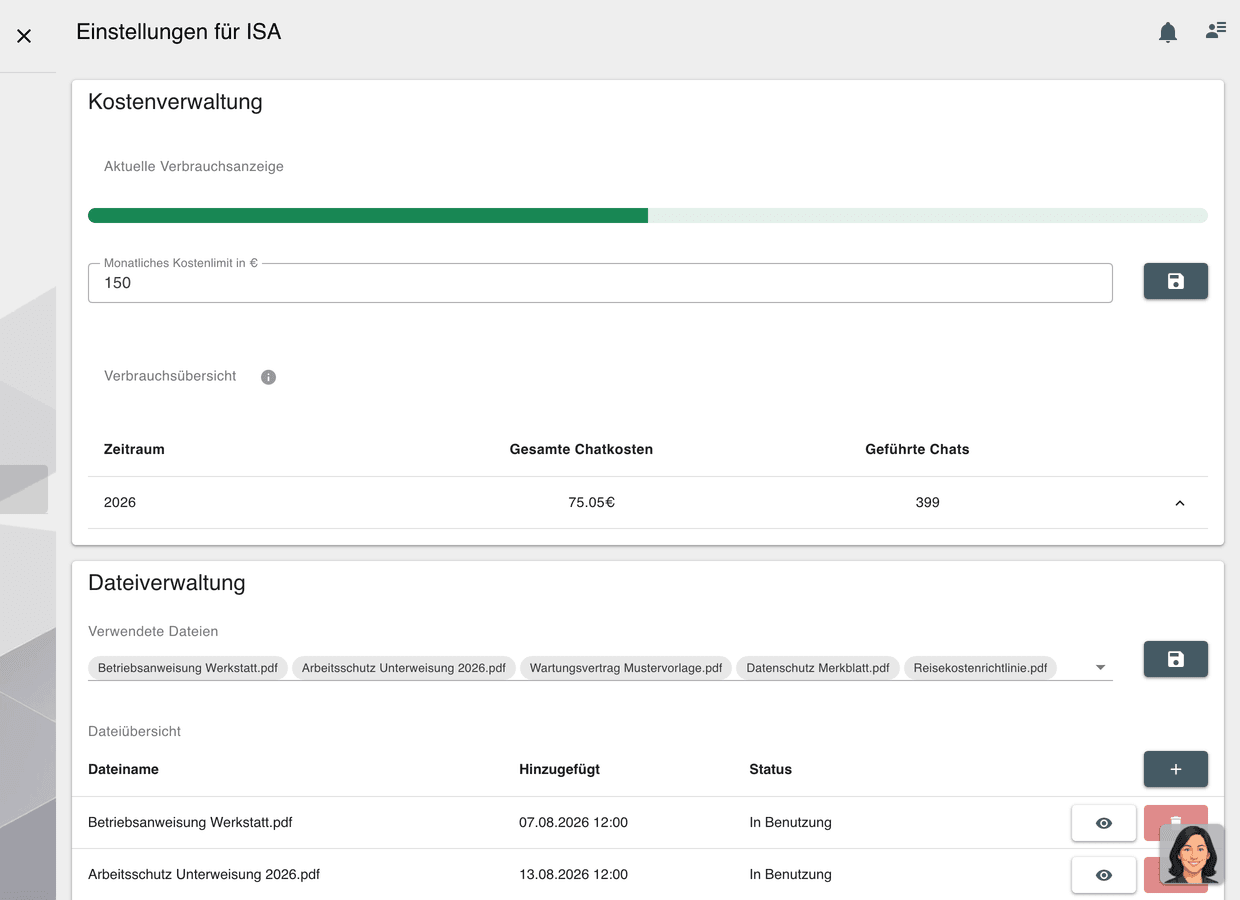Select the Wartungsvertrag Mustervorlage.pdf chip

pos(626,668)
